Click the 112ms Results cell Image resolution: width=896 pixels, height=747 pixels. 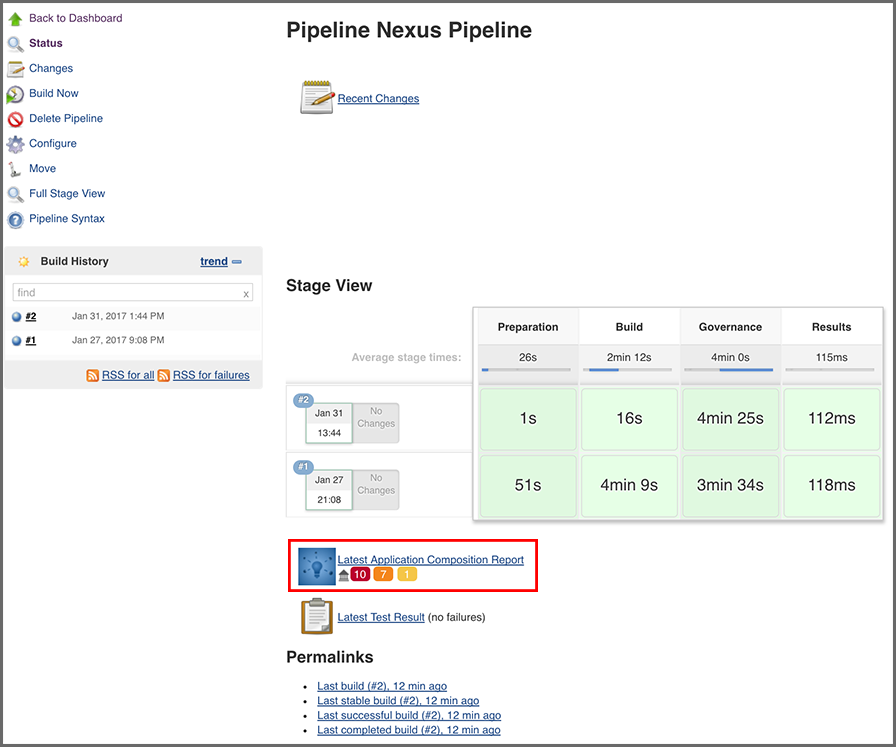(x=831, y=419)
